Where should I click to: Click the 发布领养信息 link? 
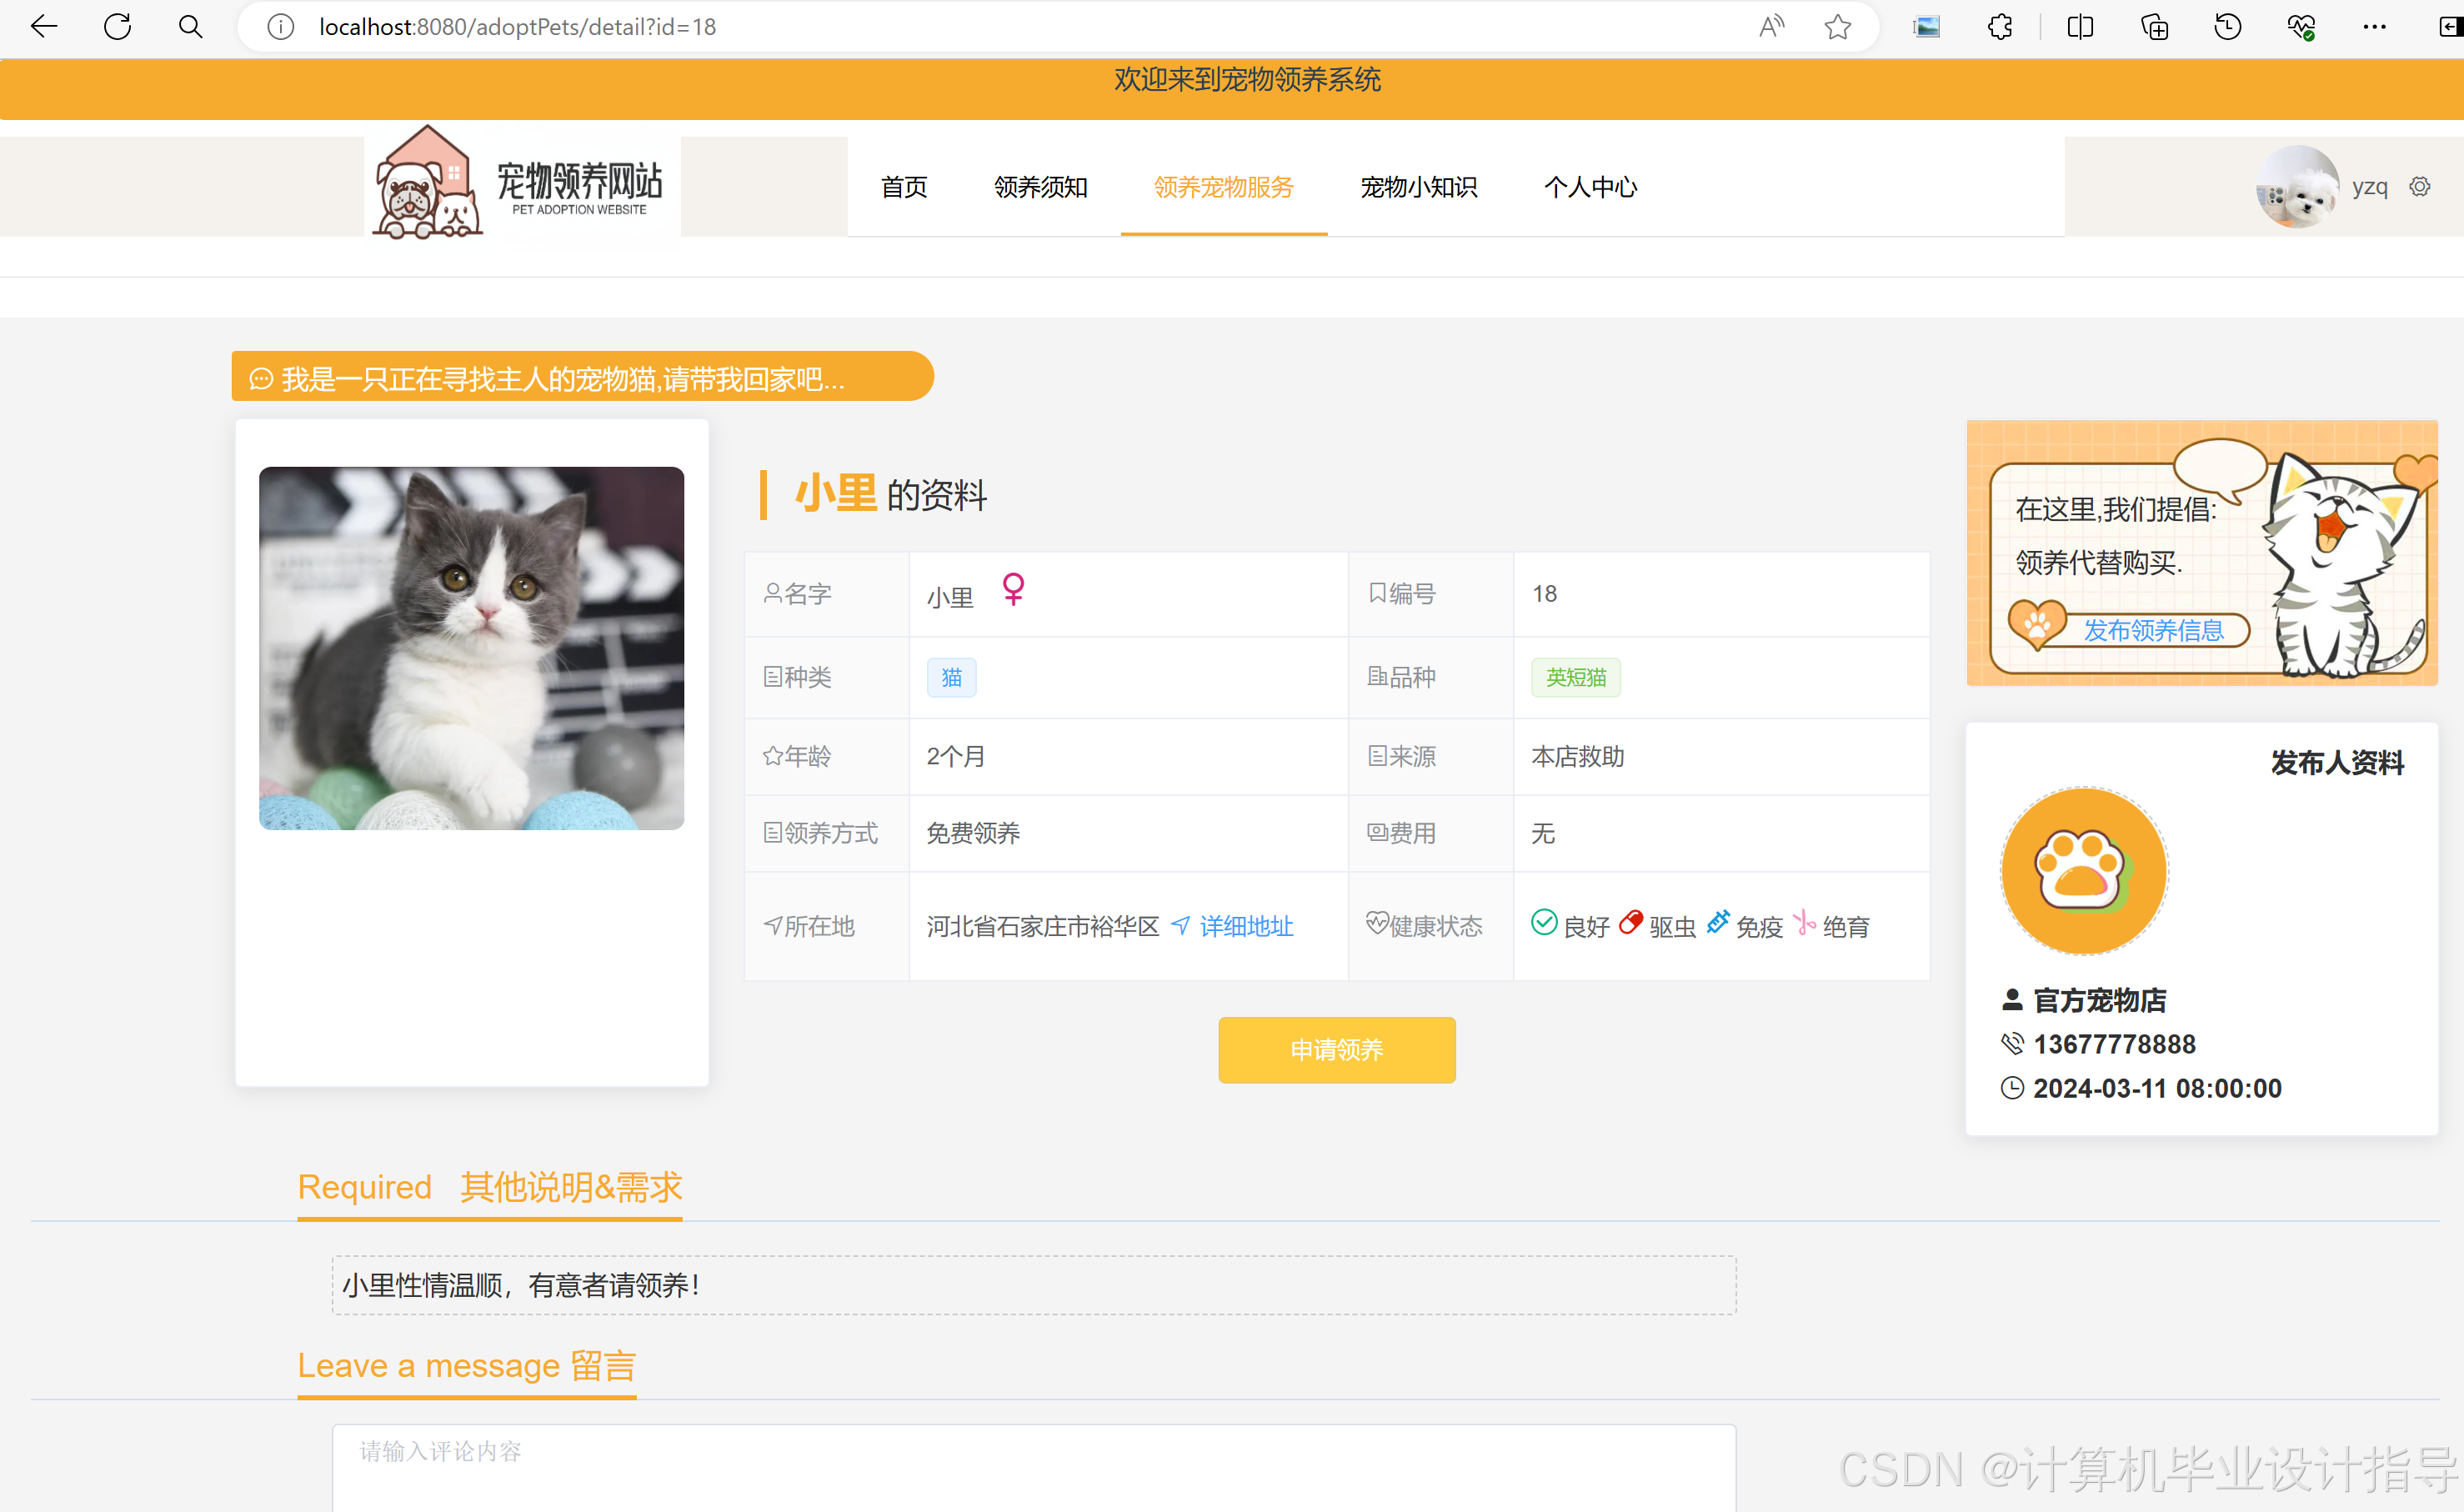pos(2153,630)
